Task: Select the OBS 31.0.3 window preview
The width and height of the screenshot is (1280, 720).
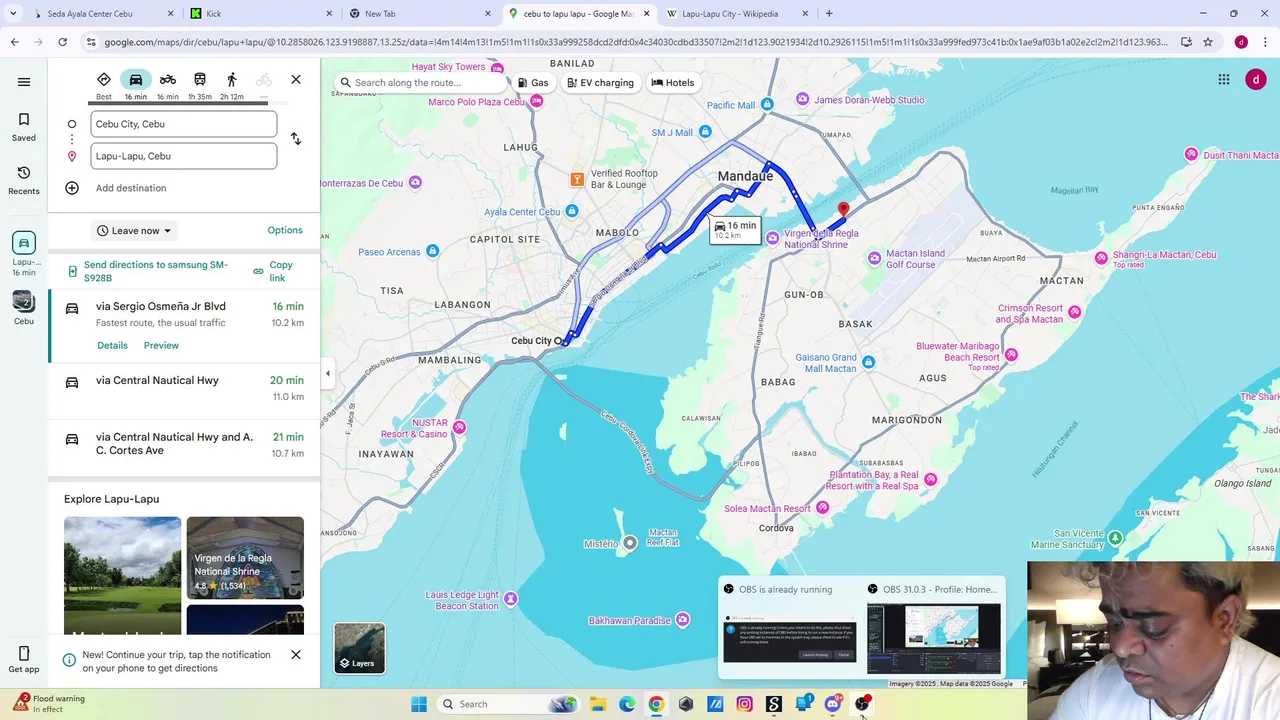Action: point(934,628)
